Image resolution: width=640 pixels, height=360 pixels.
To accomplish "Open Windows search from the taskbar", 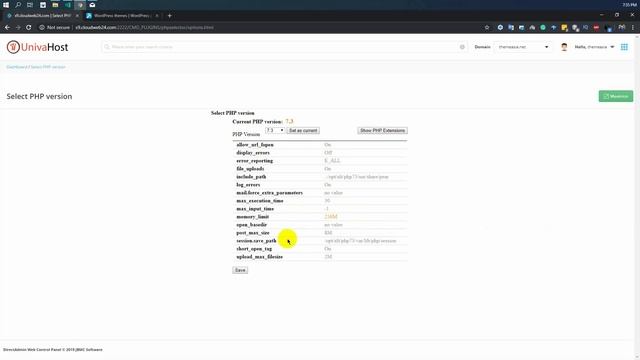I will click(x=18, y=5).
